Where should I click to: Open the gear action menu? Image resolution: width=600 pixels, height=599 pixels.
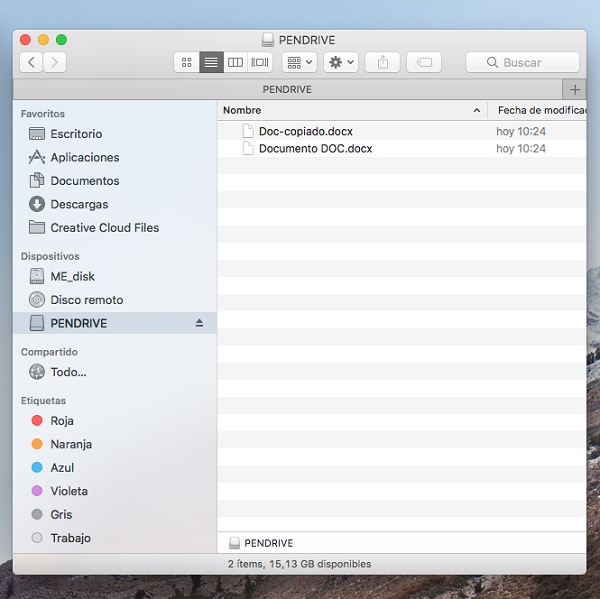pos(340,62)
